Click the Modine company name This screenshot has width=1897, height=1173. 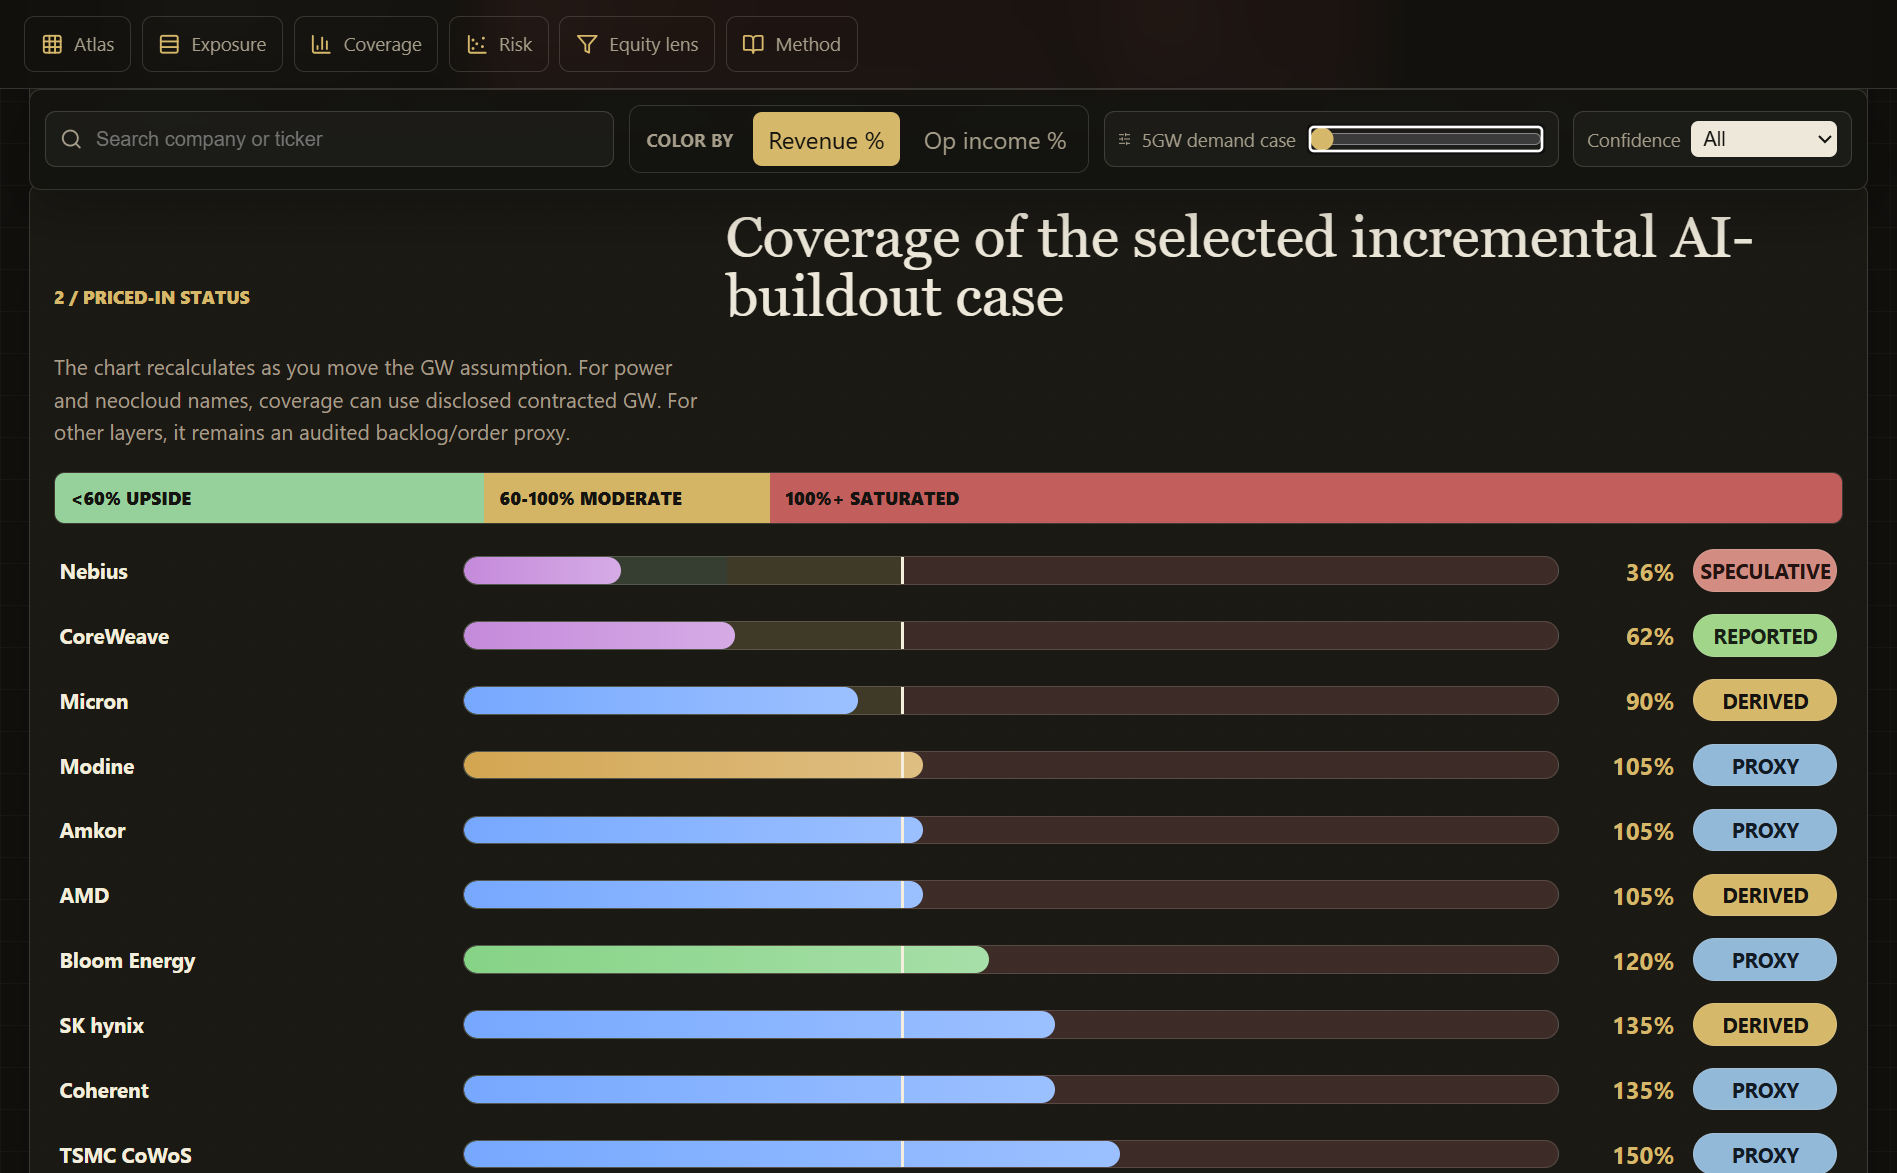tap(97, 767)
